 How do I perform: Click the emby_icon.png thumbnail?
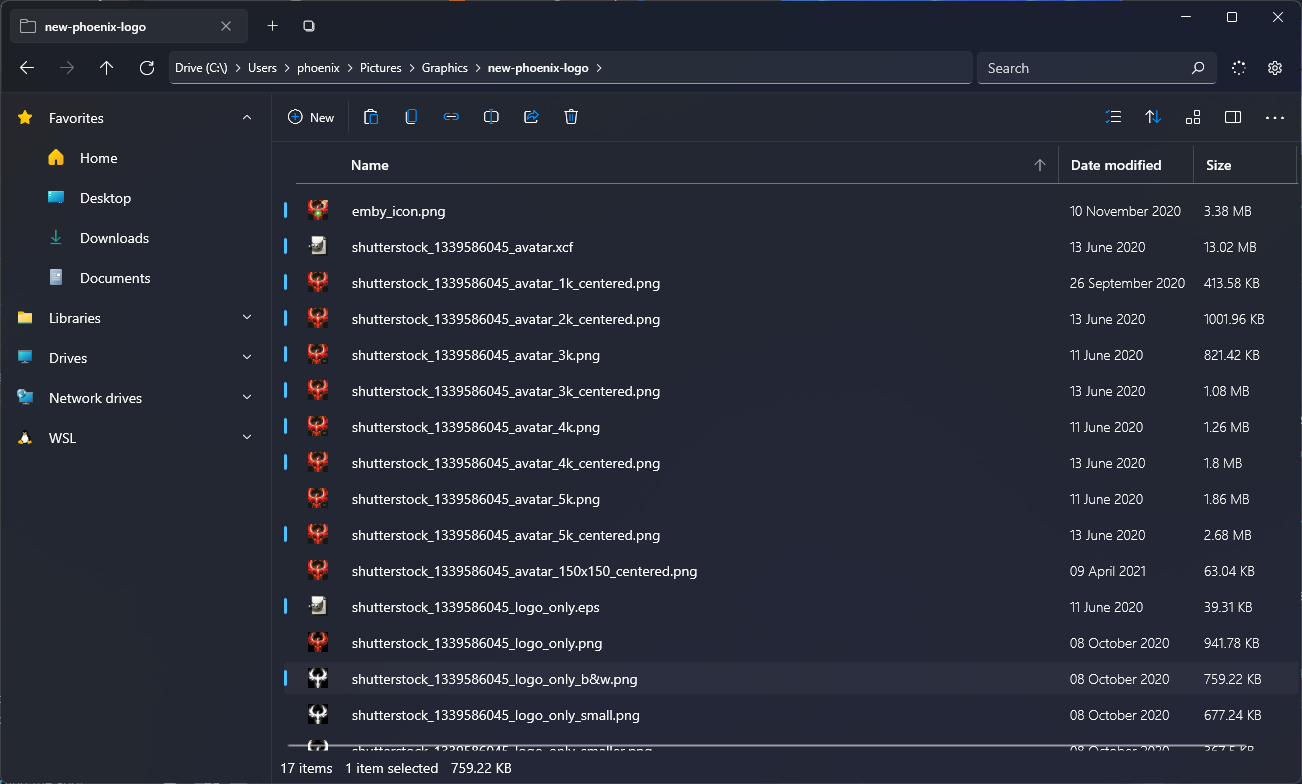[x=318, y=211]
